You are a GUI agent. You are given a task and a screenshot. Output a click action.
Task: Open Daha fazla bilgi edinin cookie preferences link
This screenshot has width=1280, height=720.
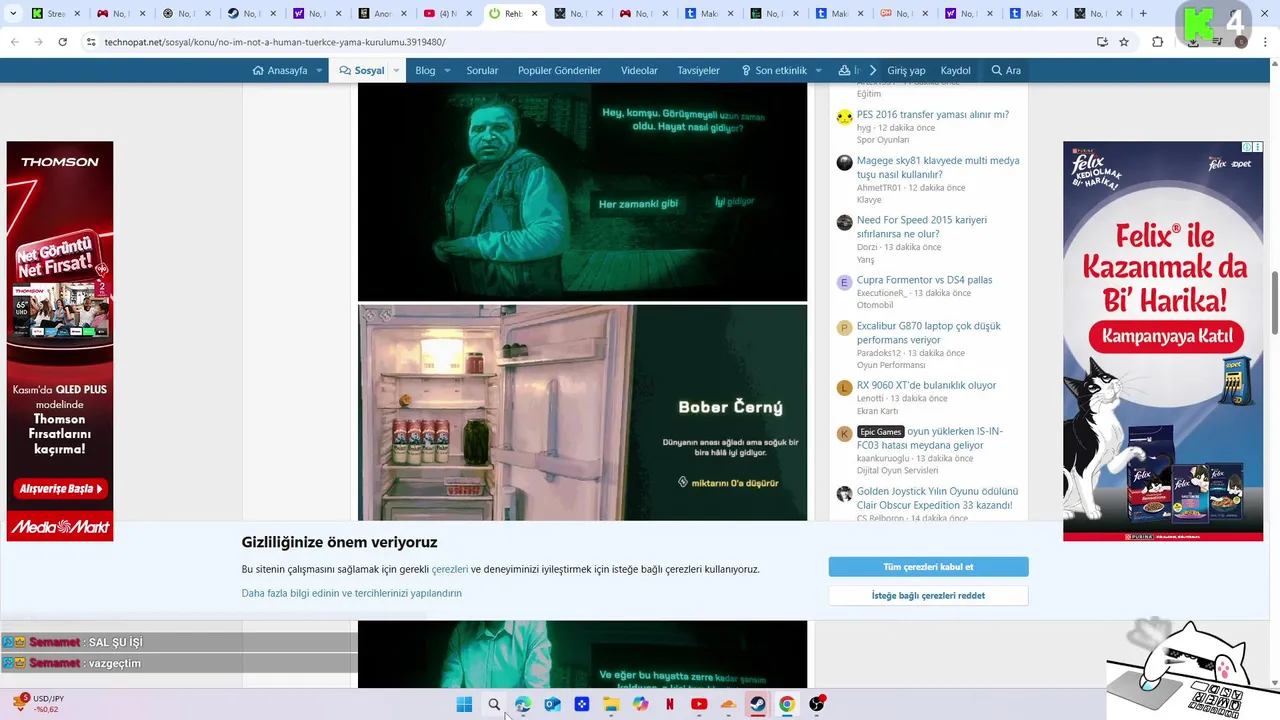coord(351,593)
